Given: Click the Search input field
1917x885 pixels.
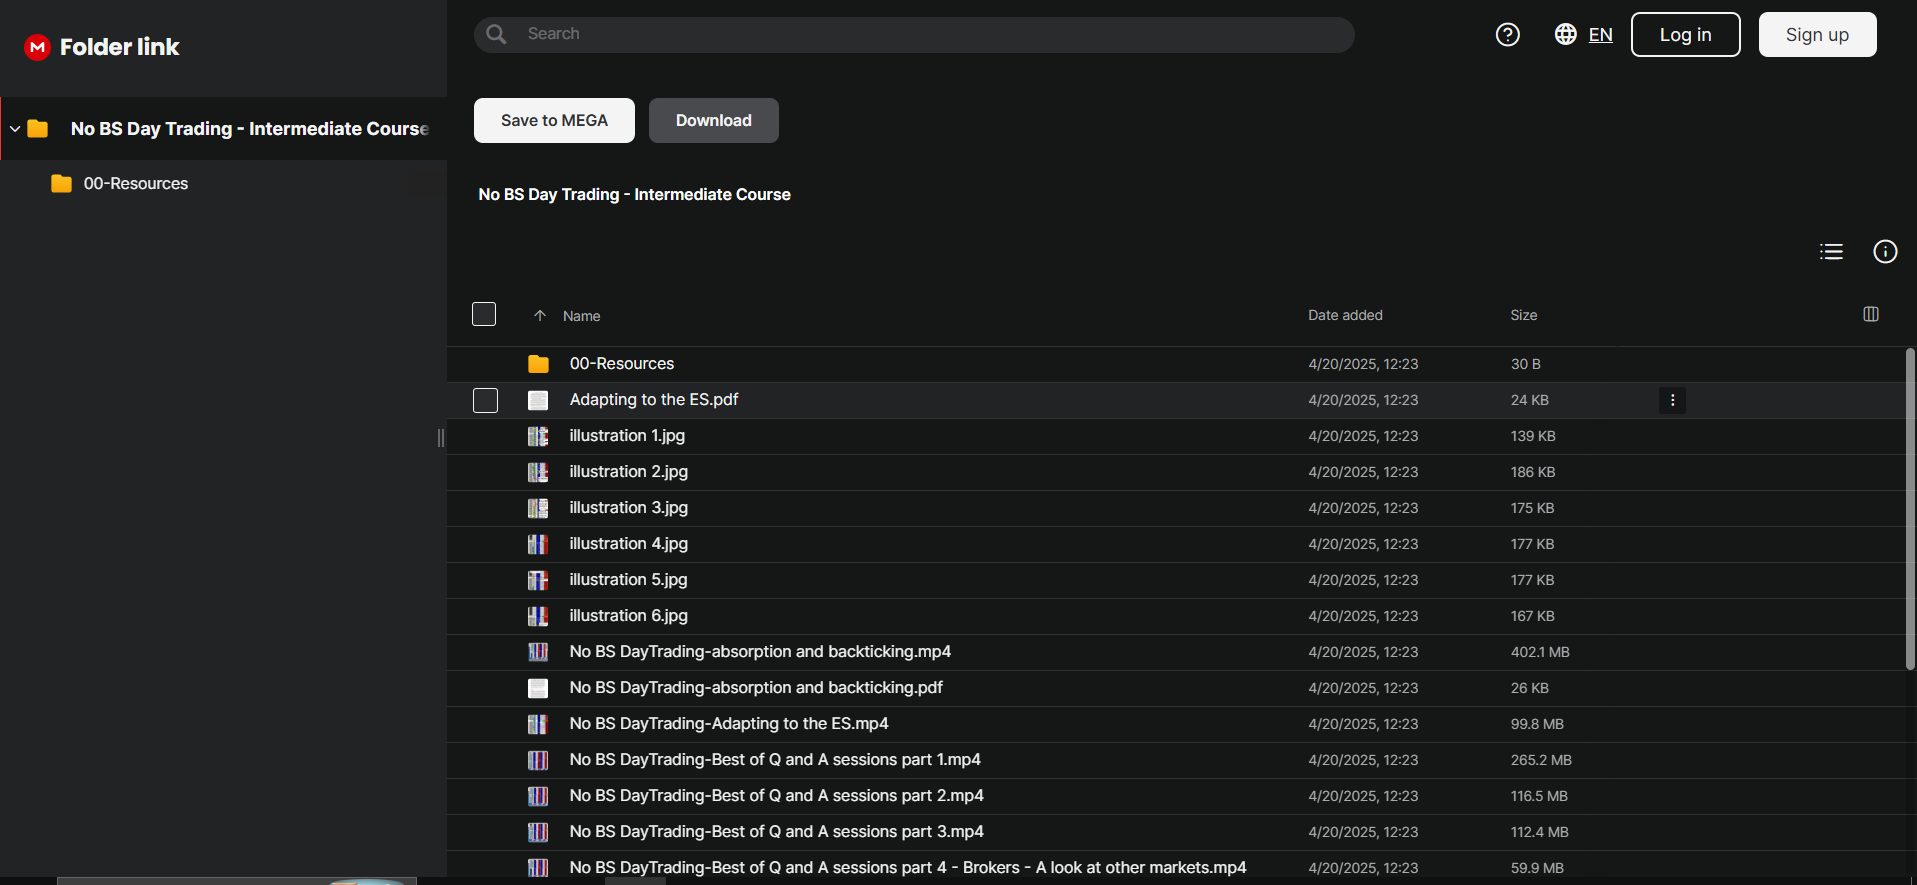Looking at the screenshot, I should [x=914, y=34].
